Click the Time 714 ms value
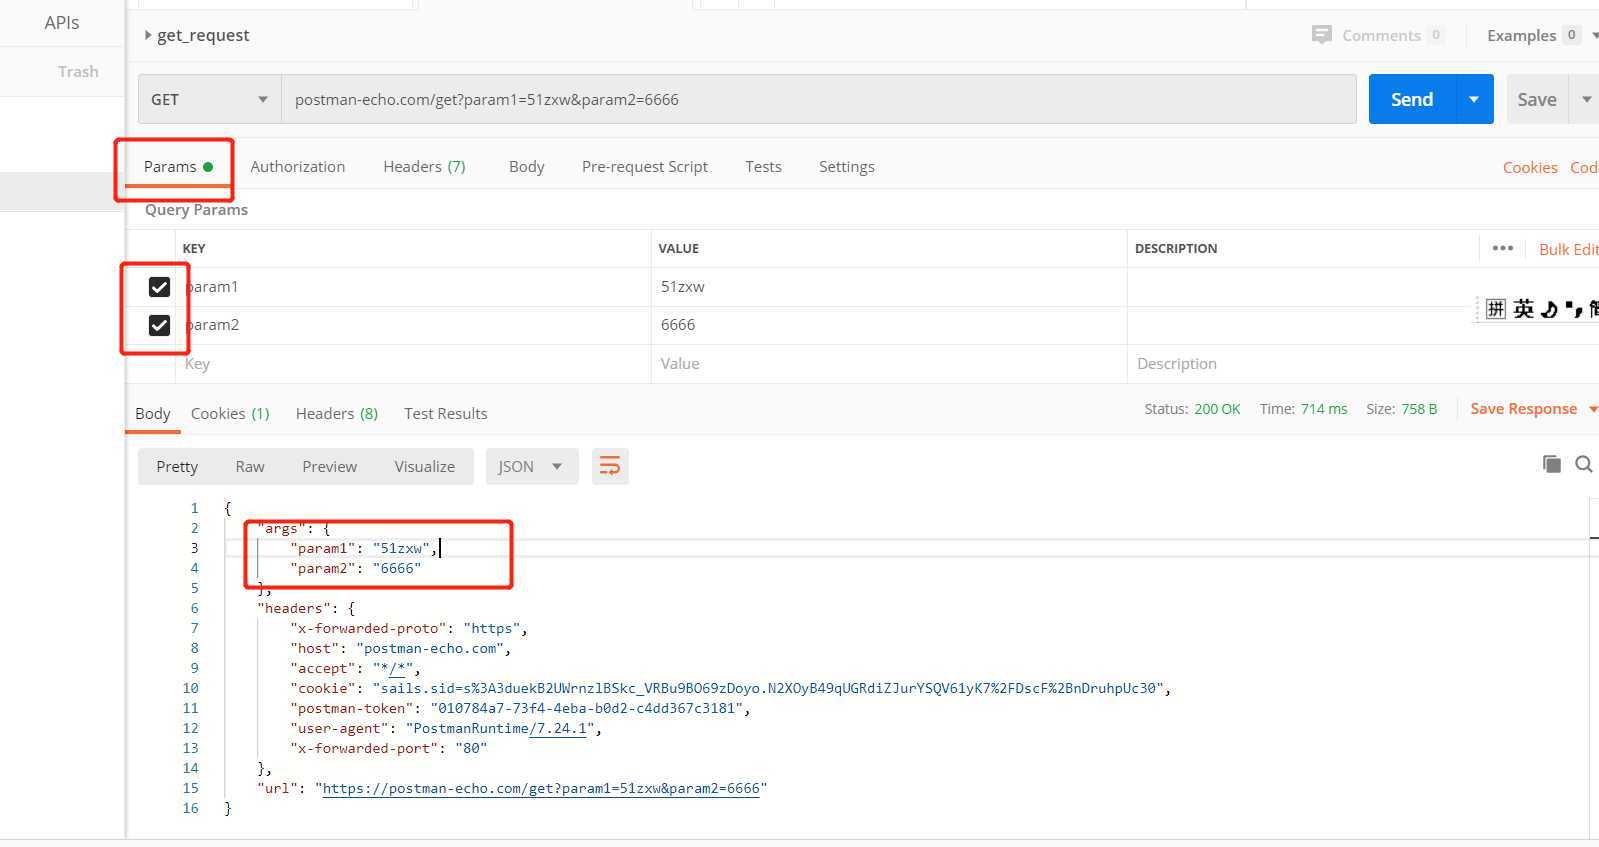Viewport: 1599px width, 847px height. coord(1324,409)
